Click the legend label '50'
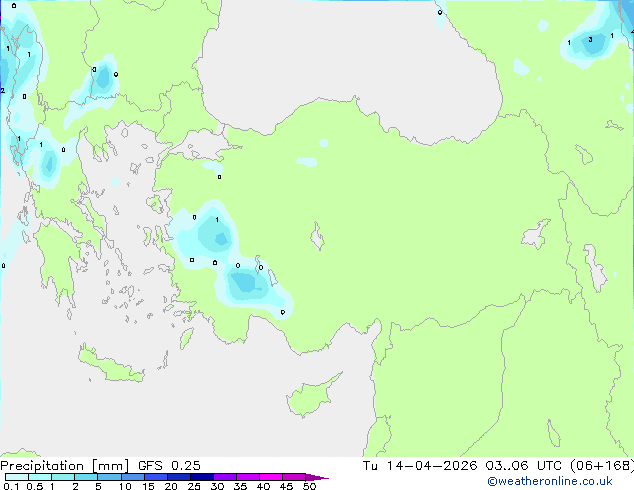This screenshot has height=490, width=634. tap(309, 486)
